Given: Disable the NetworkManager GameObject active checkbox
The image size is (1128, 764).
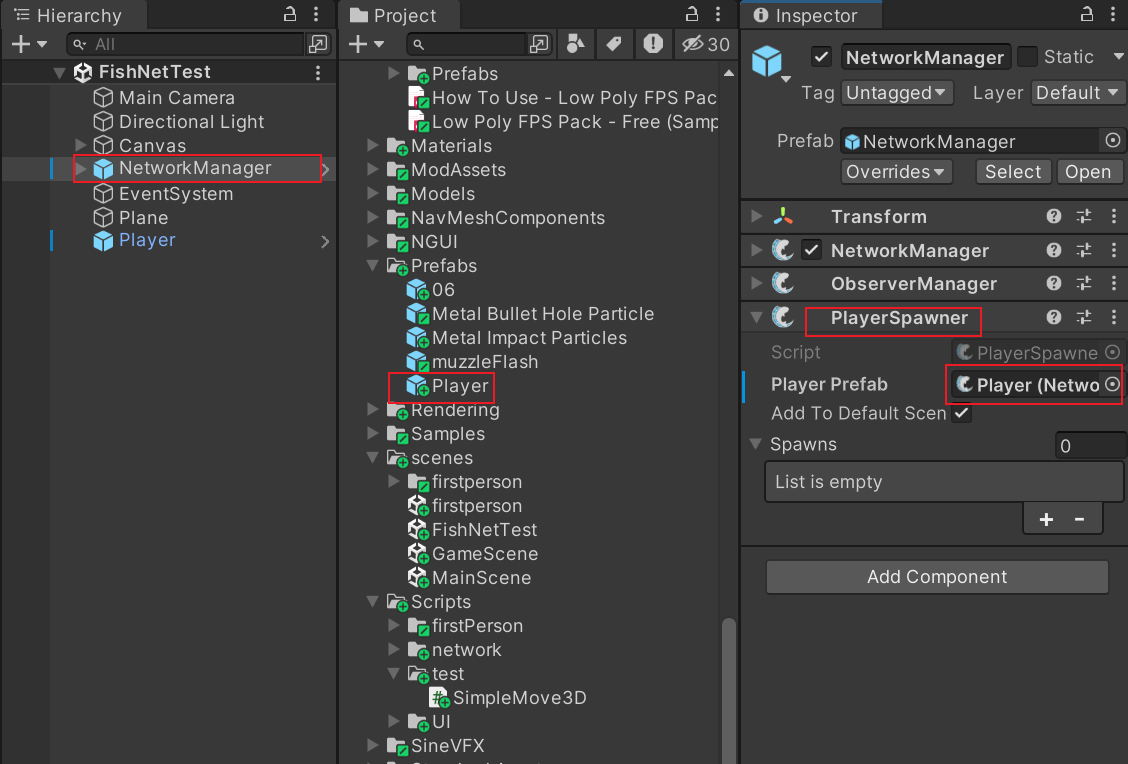Looking at the screenshot, I should pyautogui.click(x=821, y=57).
